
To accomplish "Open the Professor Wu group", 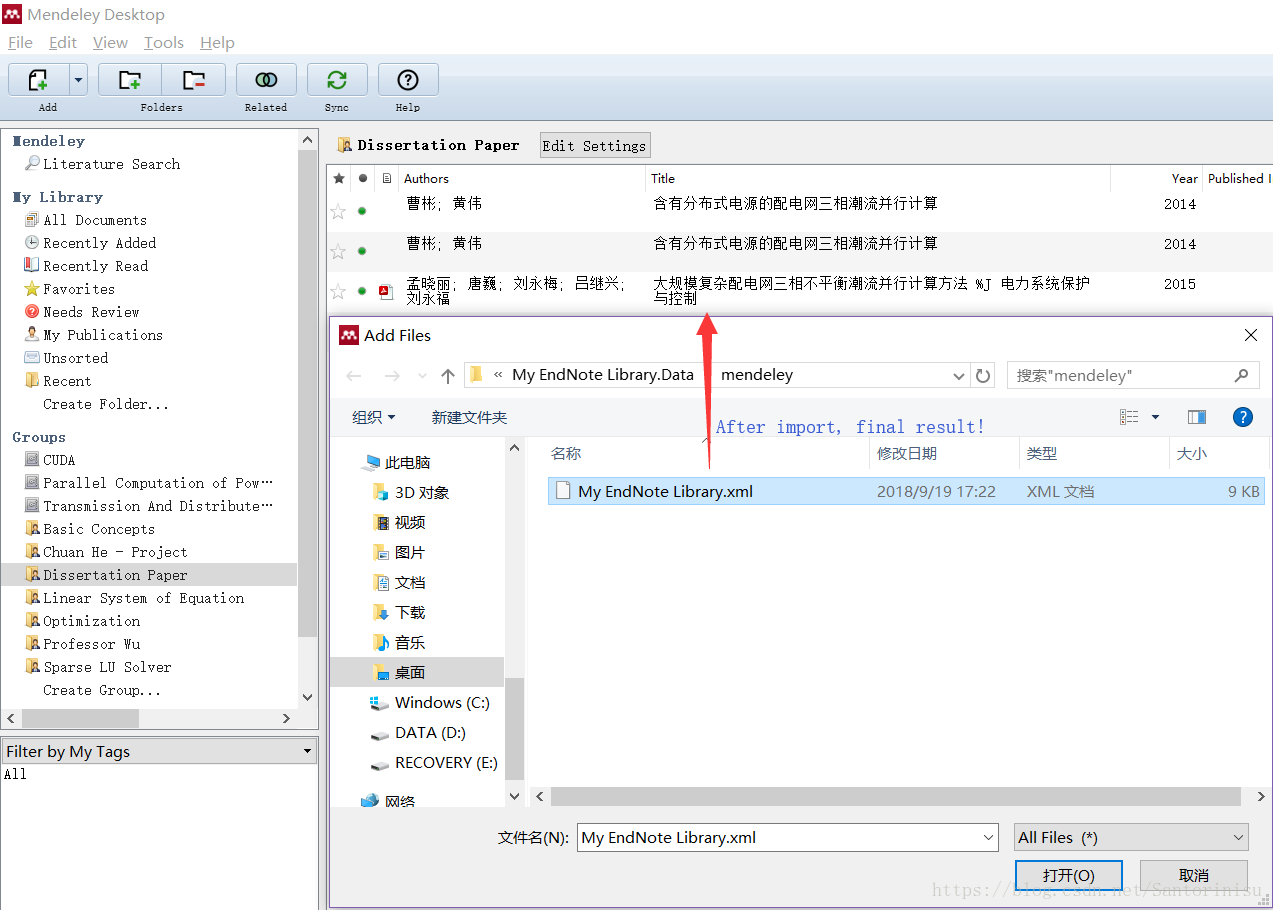I will coord(91,644).
